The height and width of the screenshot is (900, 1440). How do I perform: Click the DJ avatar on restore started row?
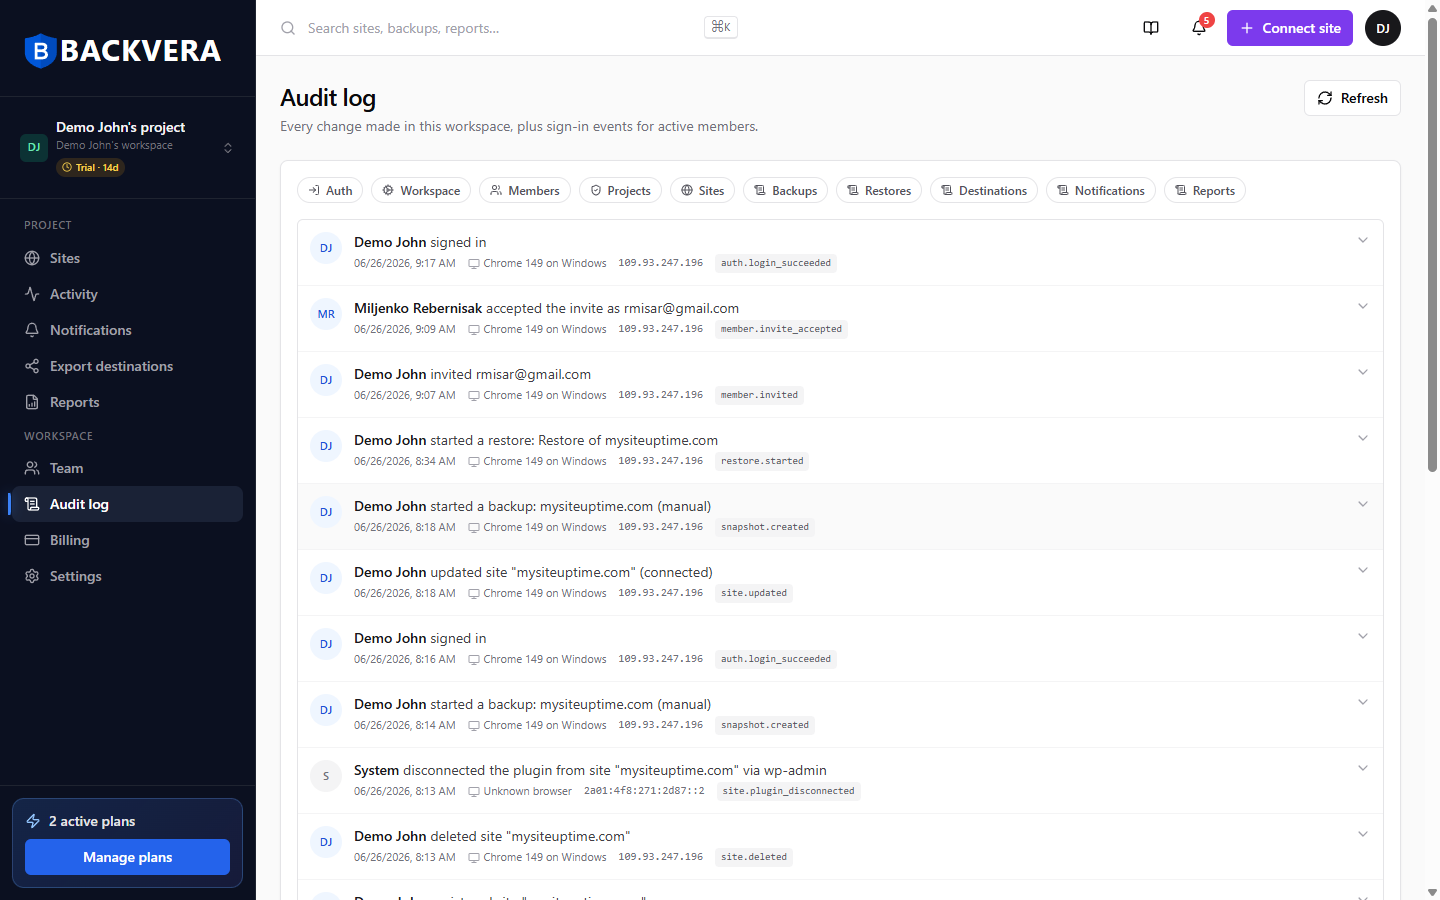tap(326, 446)
